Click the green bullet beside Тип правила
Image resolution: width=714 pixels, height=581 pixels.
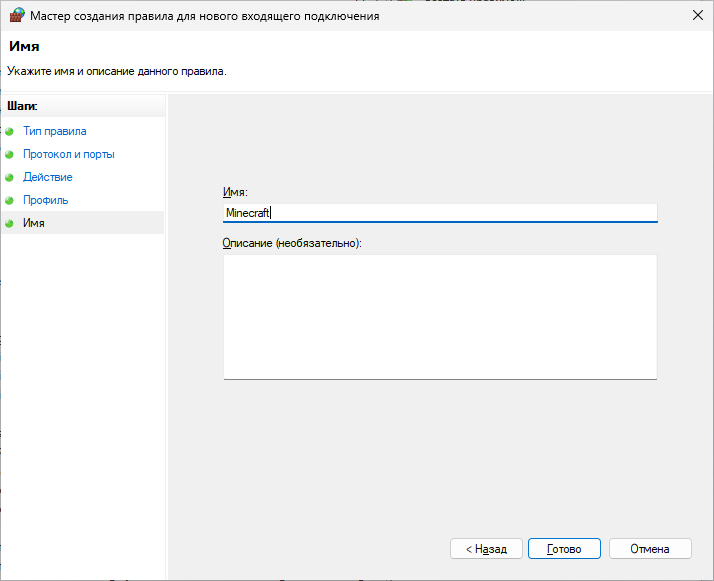pyautogui.click(x=10, y=131)
